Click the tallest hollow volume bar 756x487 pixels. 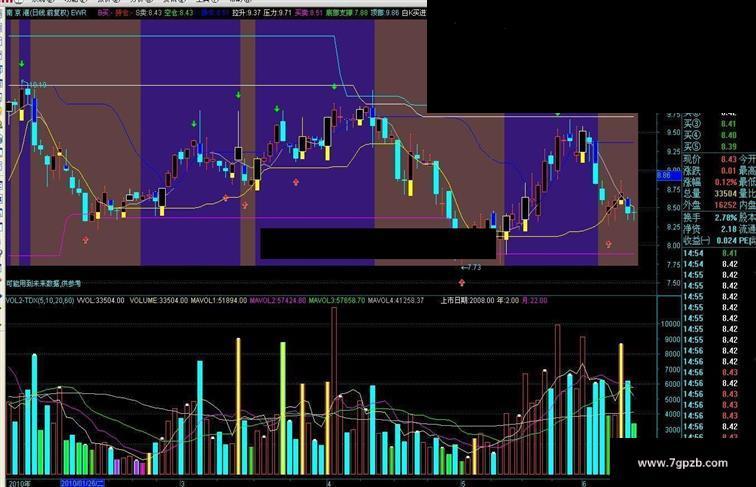[x=334, y=391]
